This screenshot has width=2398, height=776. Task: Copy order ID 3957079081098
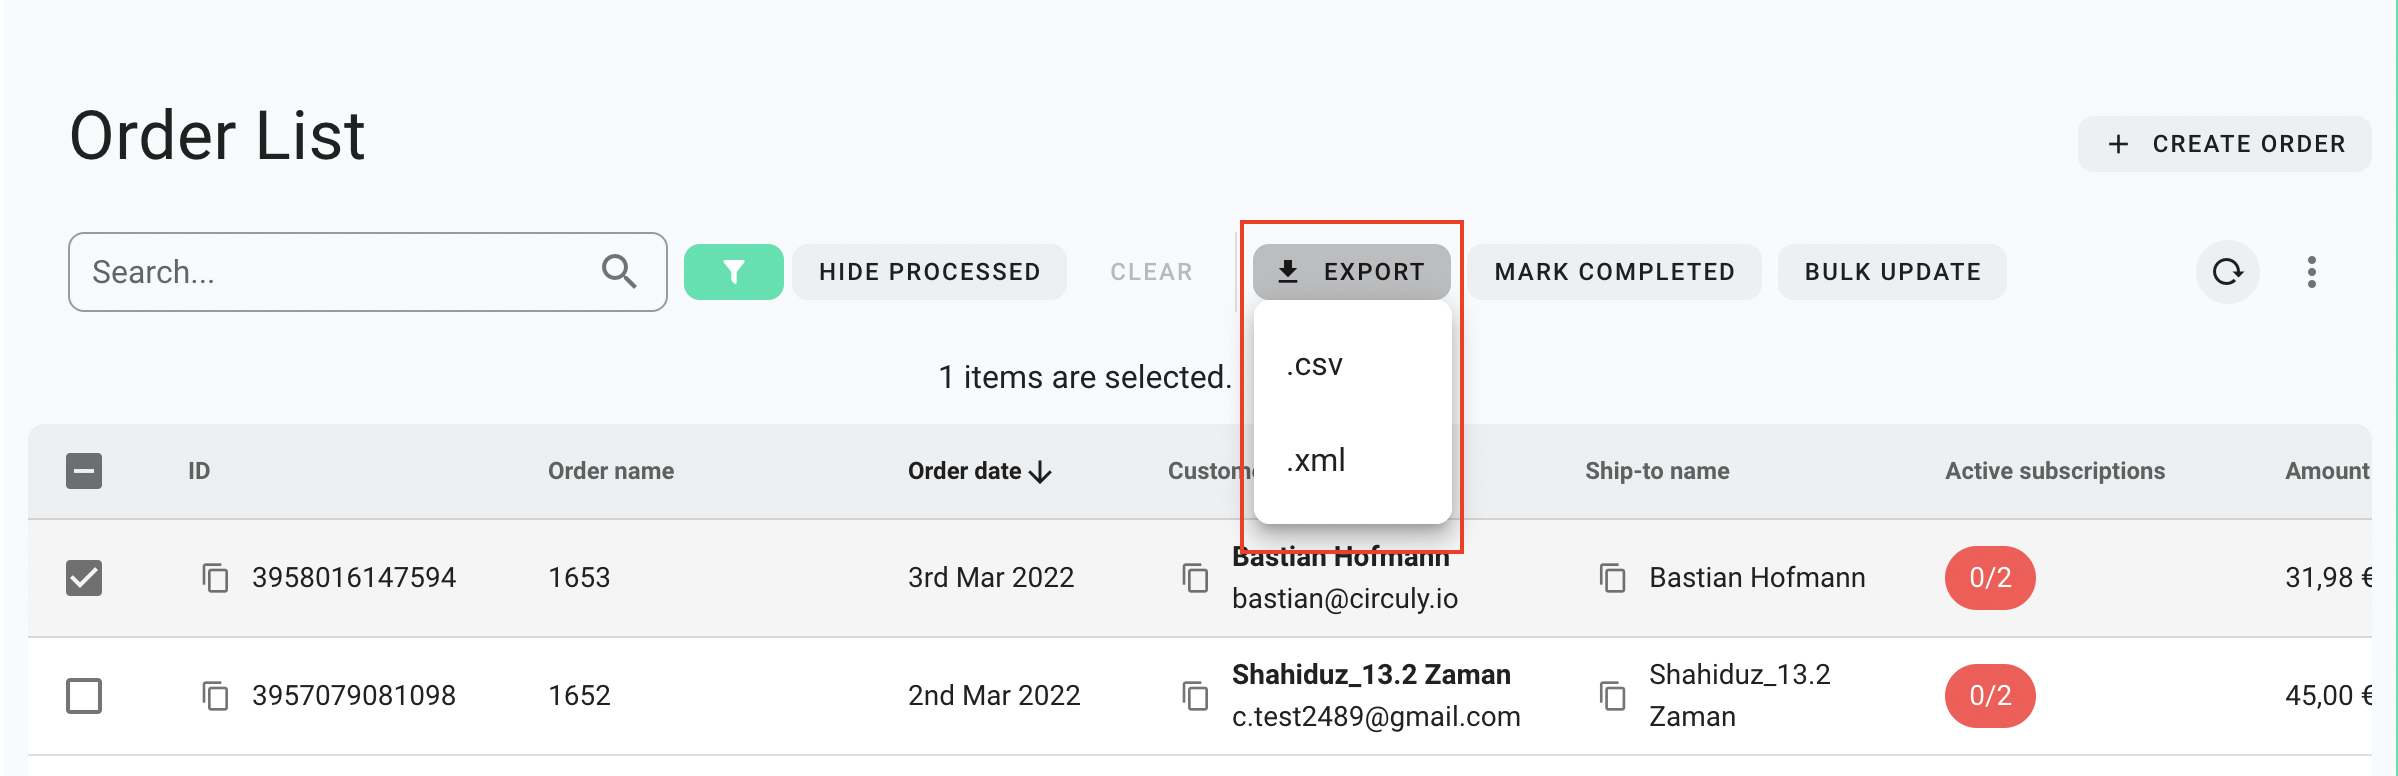point(215,696)
